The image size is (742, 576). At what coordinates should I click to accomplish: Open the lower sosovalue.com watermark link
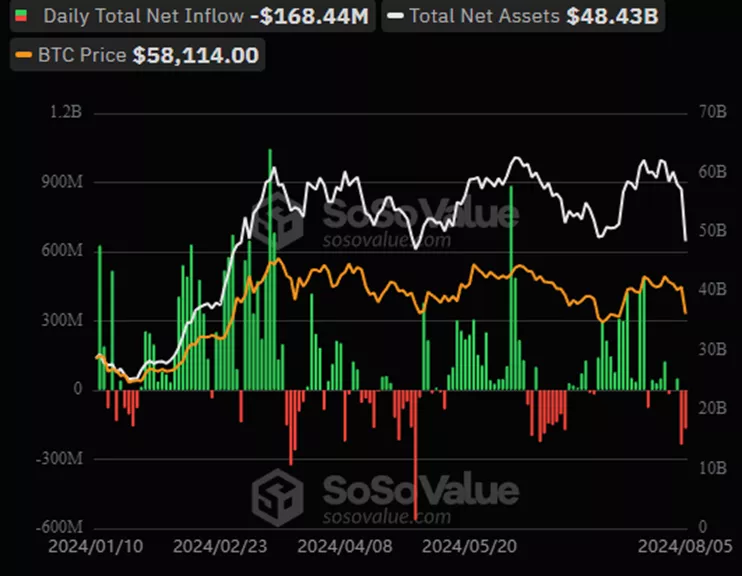point(386,517)
